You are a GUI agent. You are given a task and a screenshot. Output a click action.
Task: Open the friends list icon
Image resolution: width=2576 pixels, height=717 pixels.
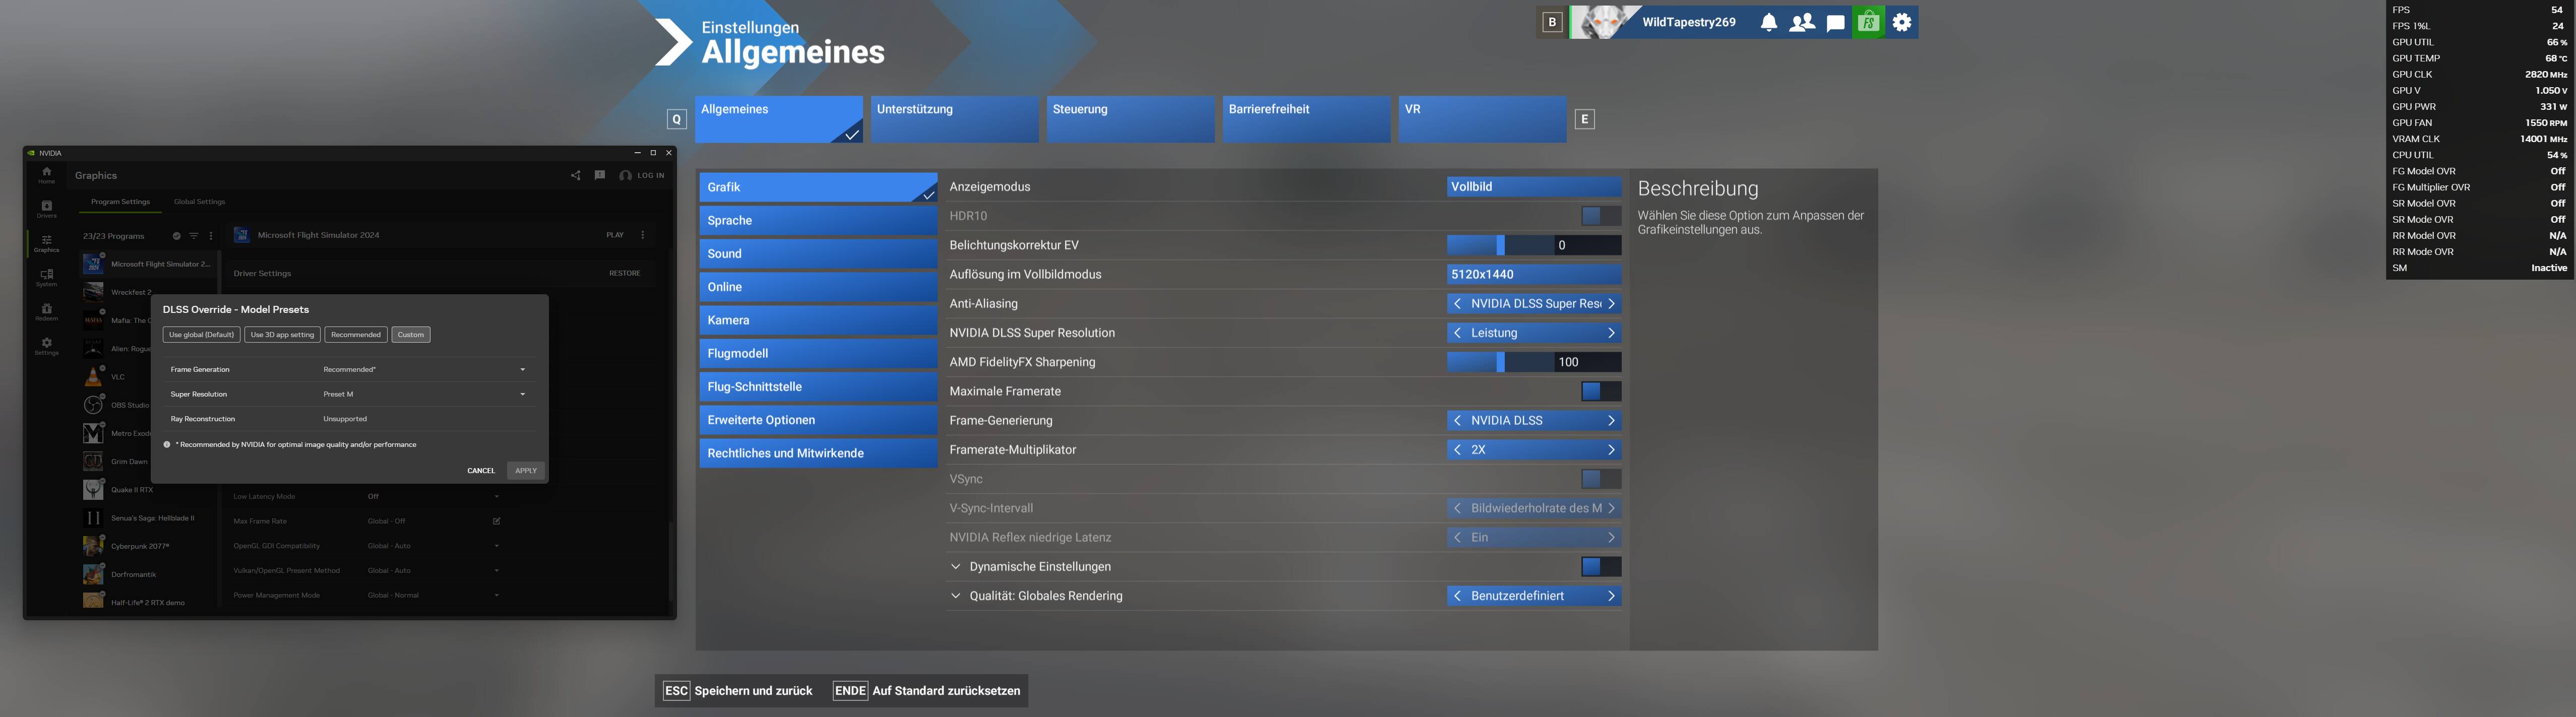[x=1801, y=22]
